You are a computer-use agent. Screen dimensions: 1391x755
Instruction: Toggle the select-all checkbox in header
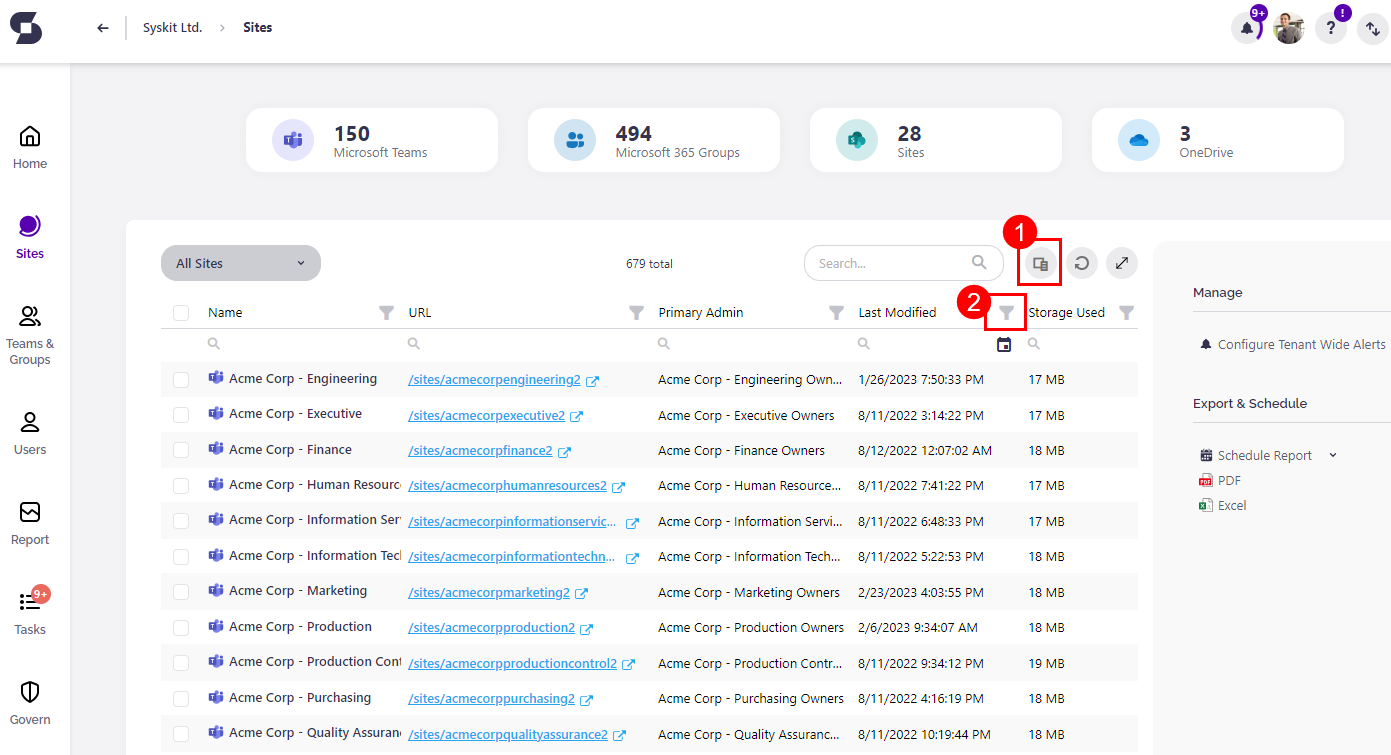coord(181,313)
